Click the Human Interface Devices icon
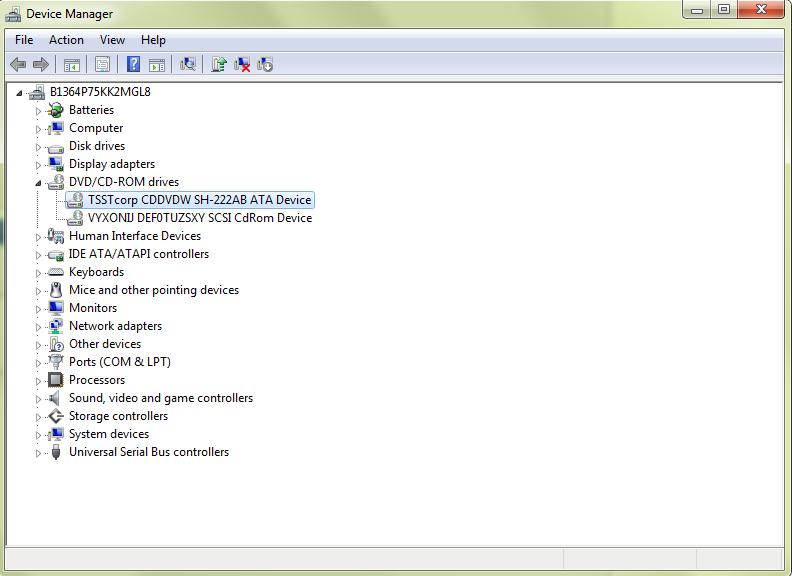792x576 pixels. pos(56,236)
